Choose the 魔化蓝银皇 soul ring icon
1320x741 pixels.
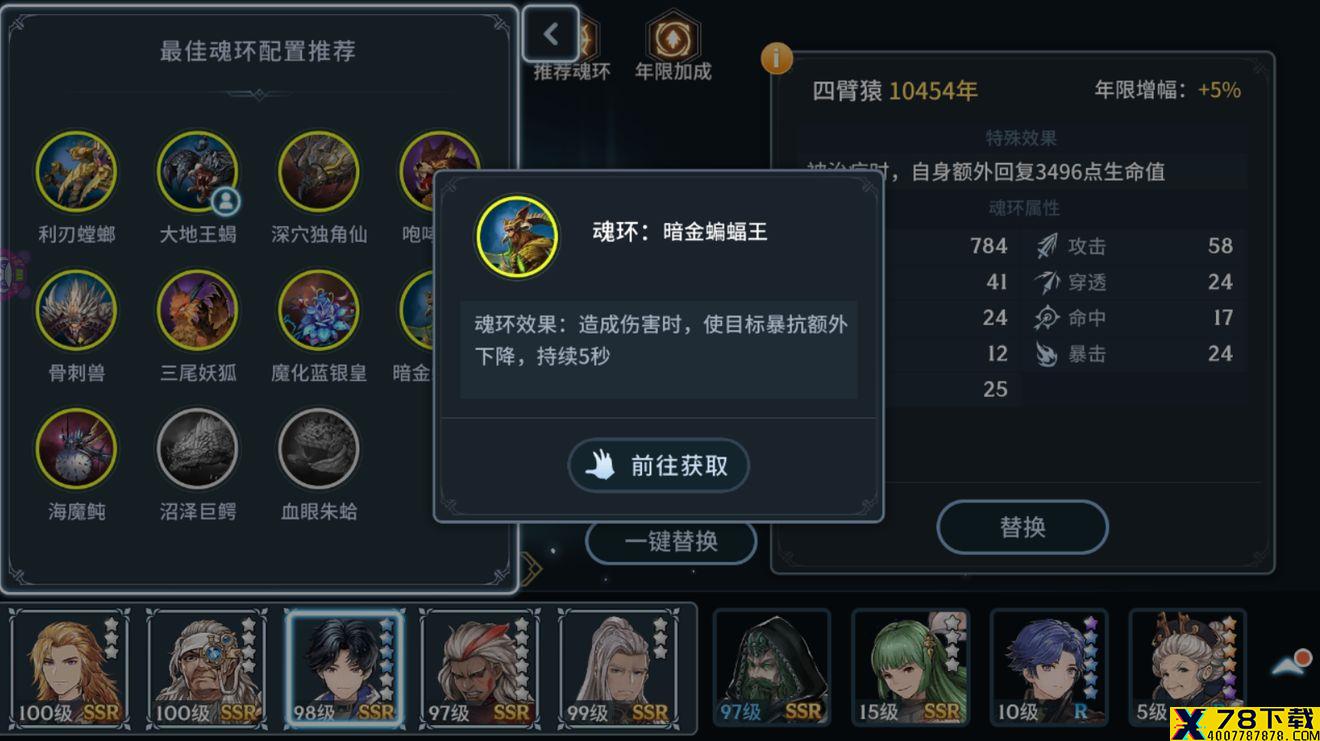pyautogui.click(x=318, y=310)
